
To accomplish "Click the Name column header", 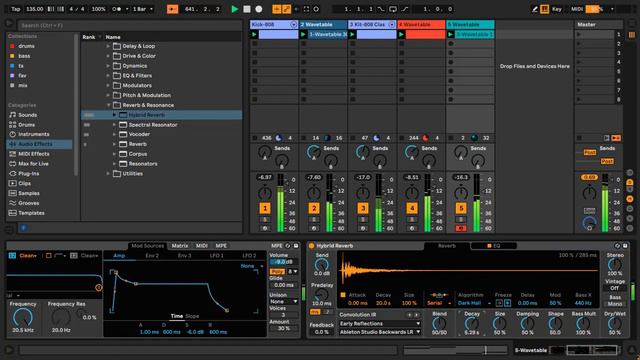I will pyautogui.click(x=113, y=37).
